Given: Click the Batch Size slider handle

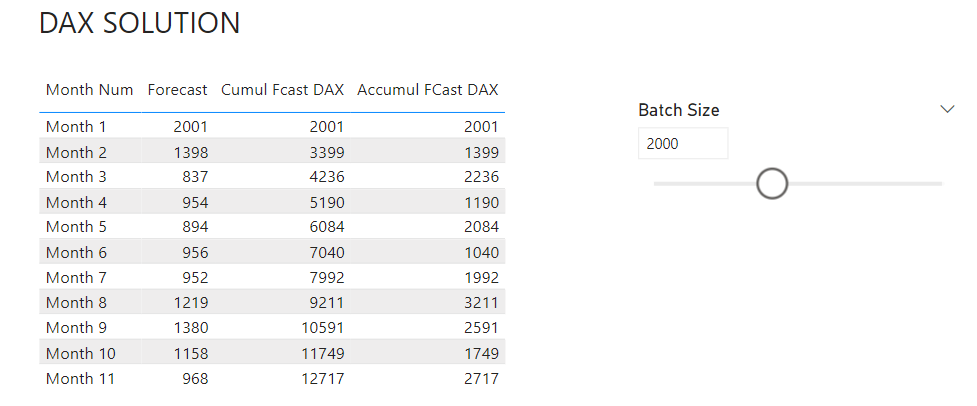Looking at the screenshot, I should (x=772, y=184).
